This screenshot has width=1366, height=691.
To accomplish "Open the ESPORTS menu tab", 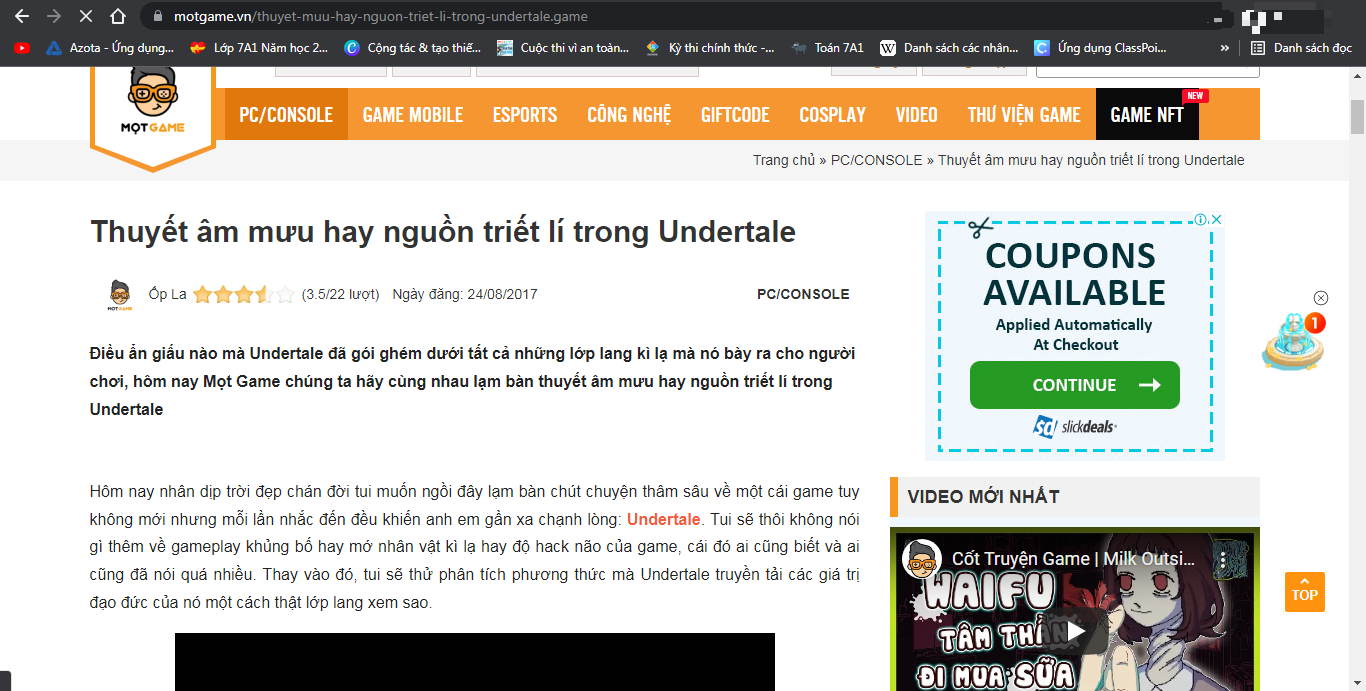I will 525,114.
